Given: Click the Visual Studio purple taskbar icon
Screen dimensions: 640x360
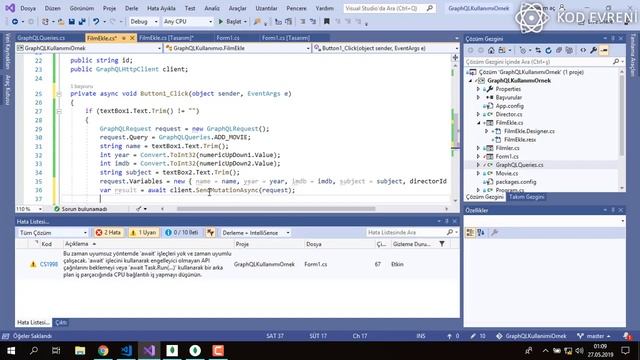Looking at the screenshot, I should pos(149,351).
